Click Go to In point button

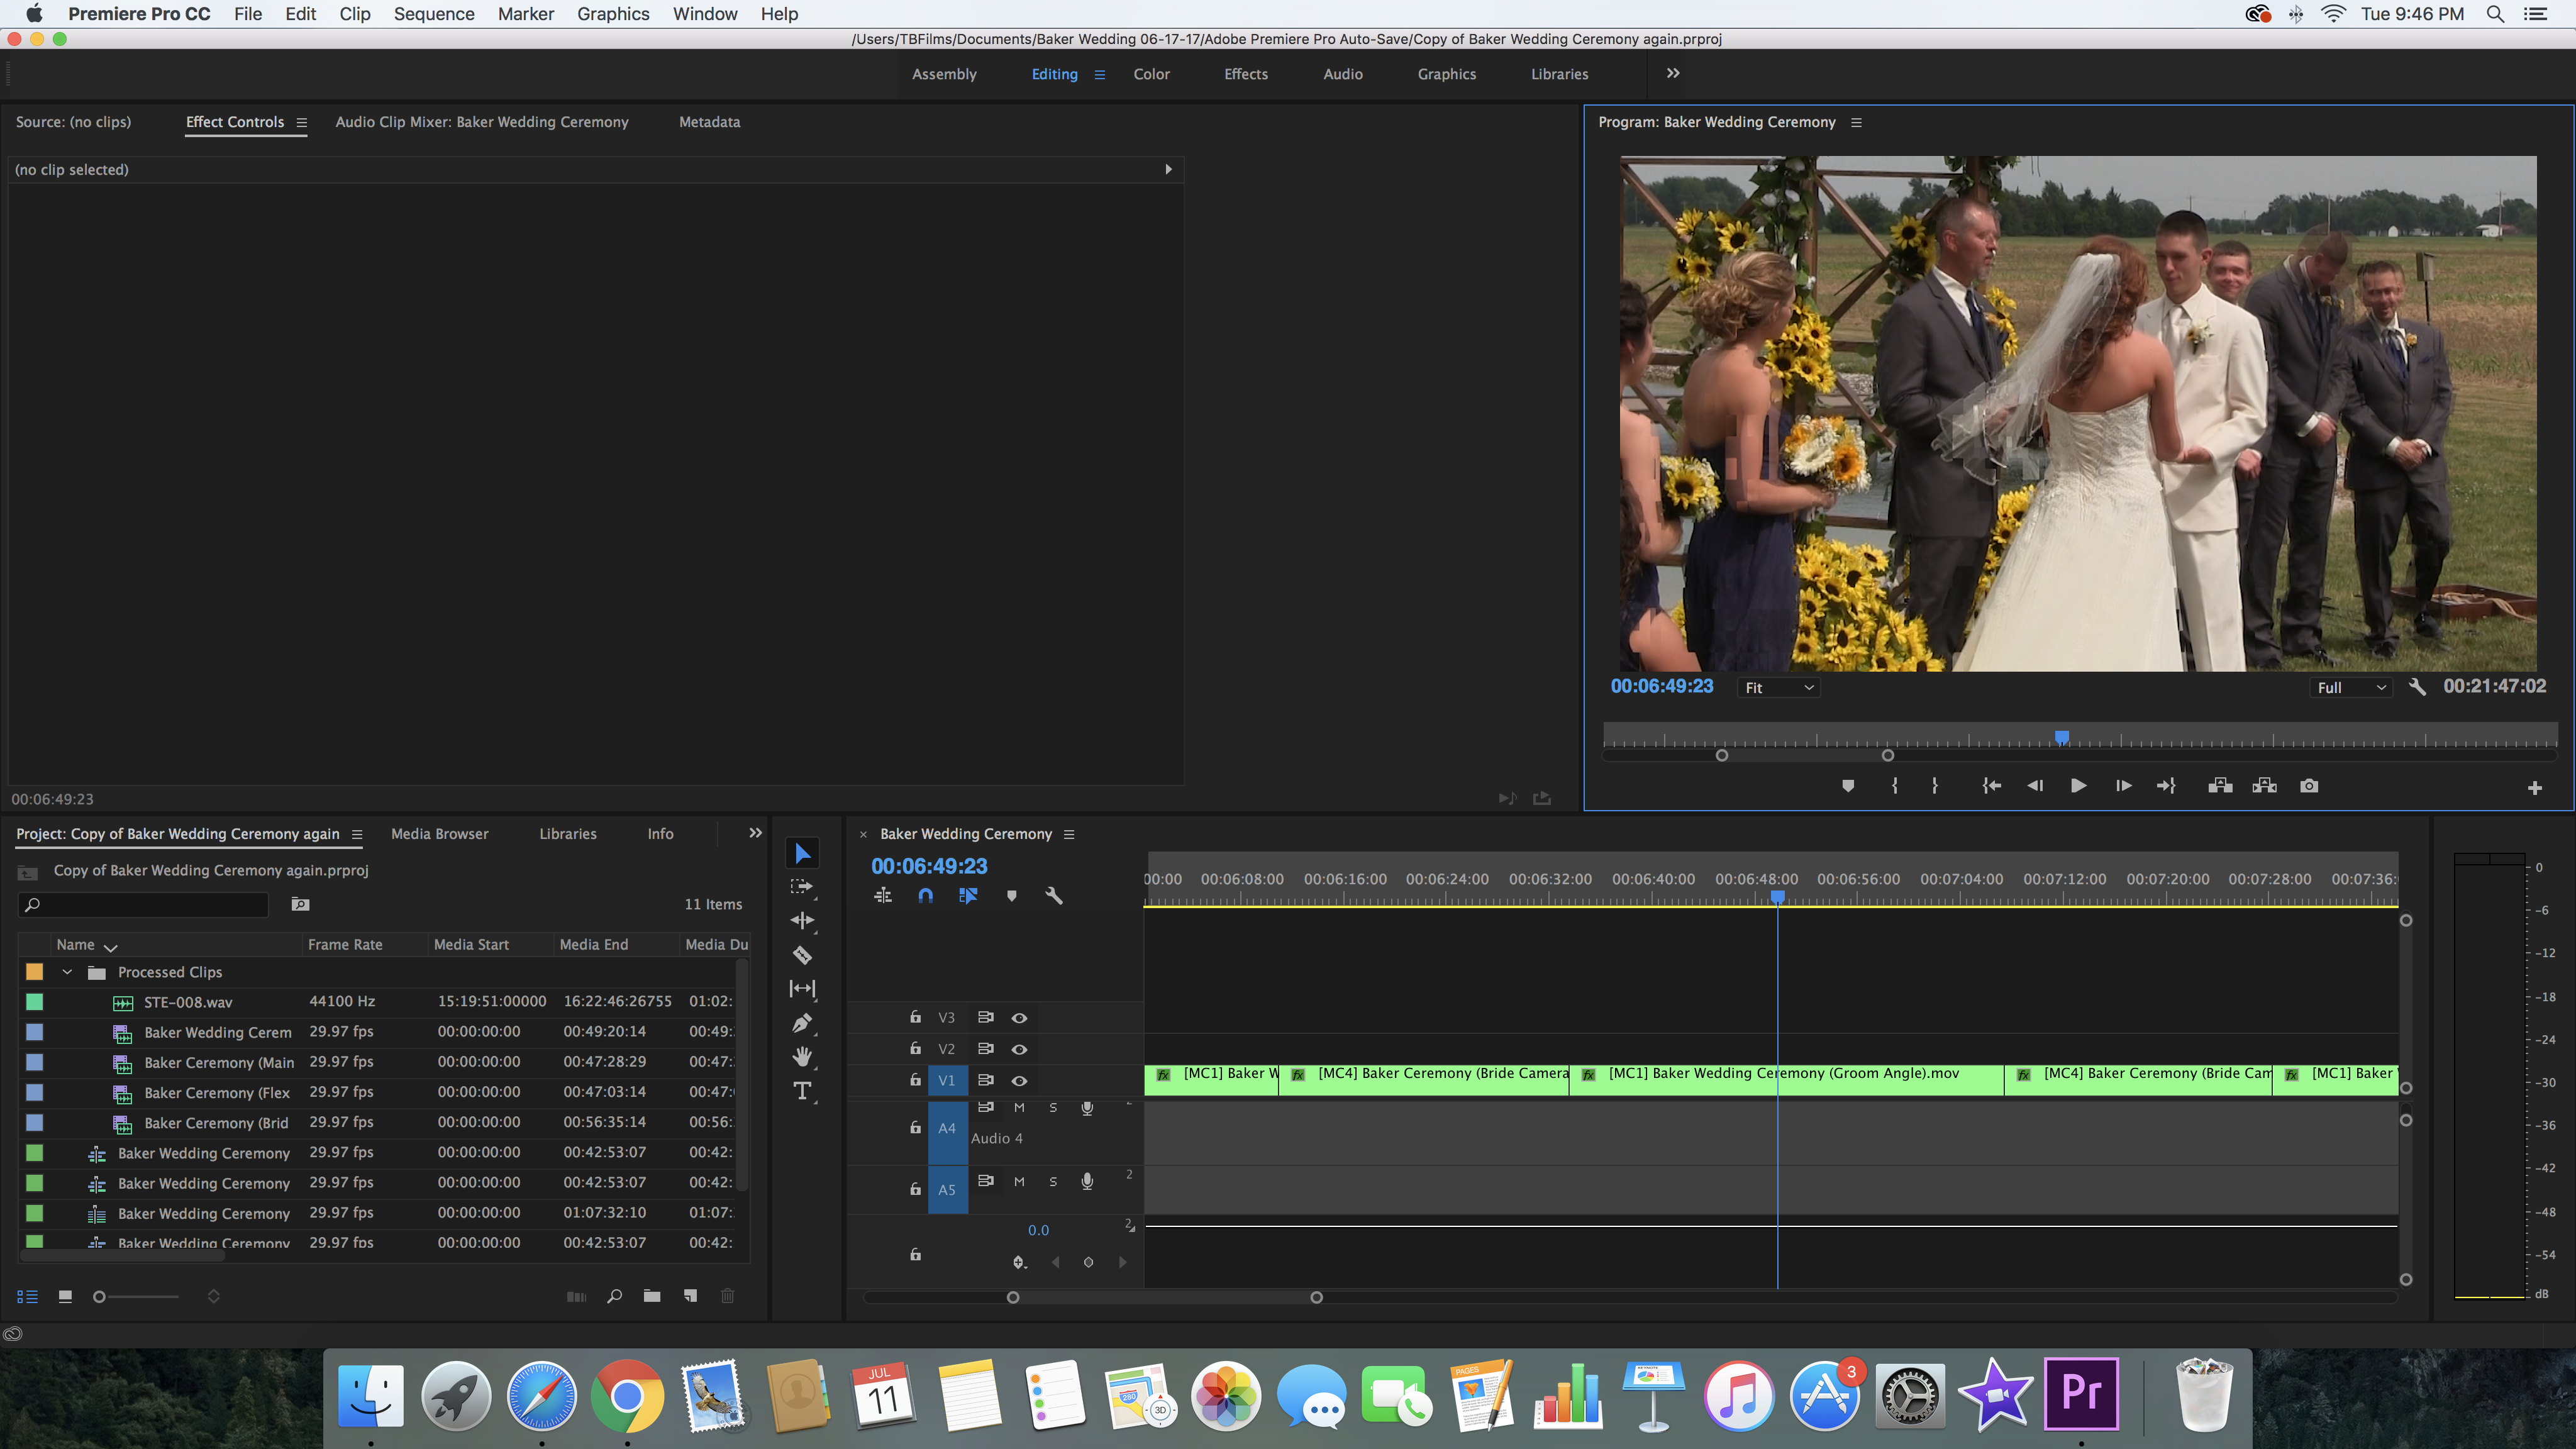(1991, 786)
